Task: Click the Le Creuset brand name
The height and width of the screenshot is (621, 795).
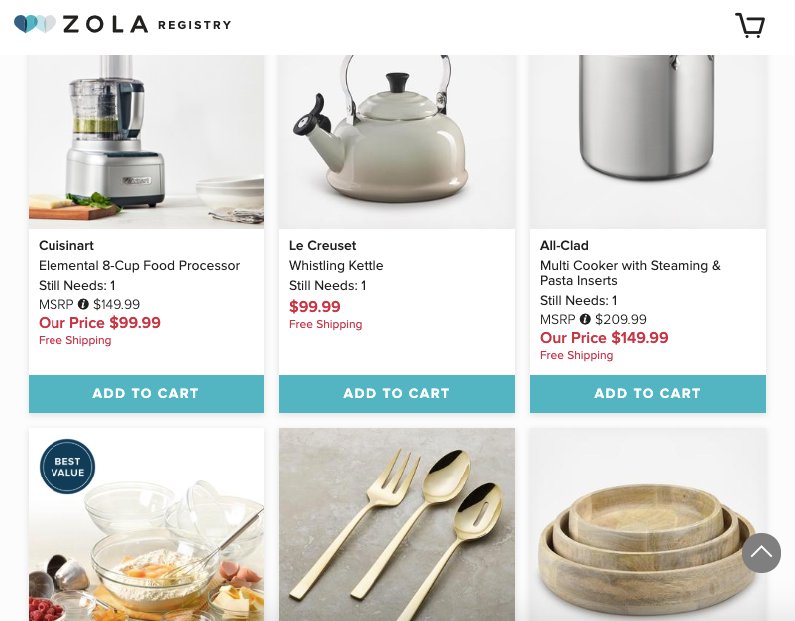Action: click(x=322, y=245)
